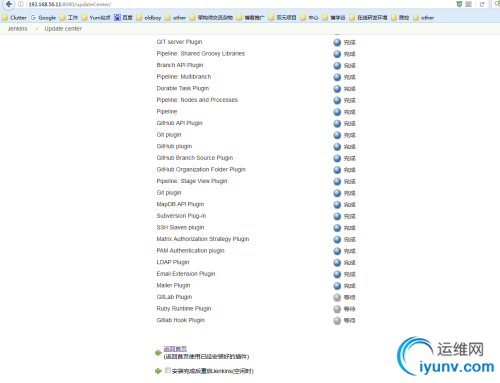
Task: Click the status ball for GitHub Organization Folder Plugin
Action: [x=337, y=170]
